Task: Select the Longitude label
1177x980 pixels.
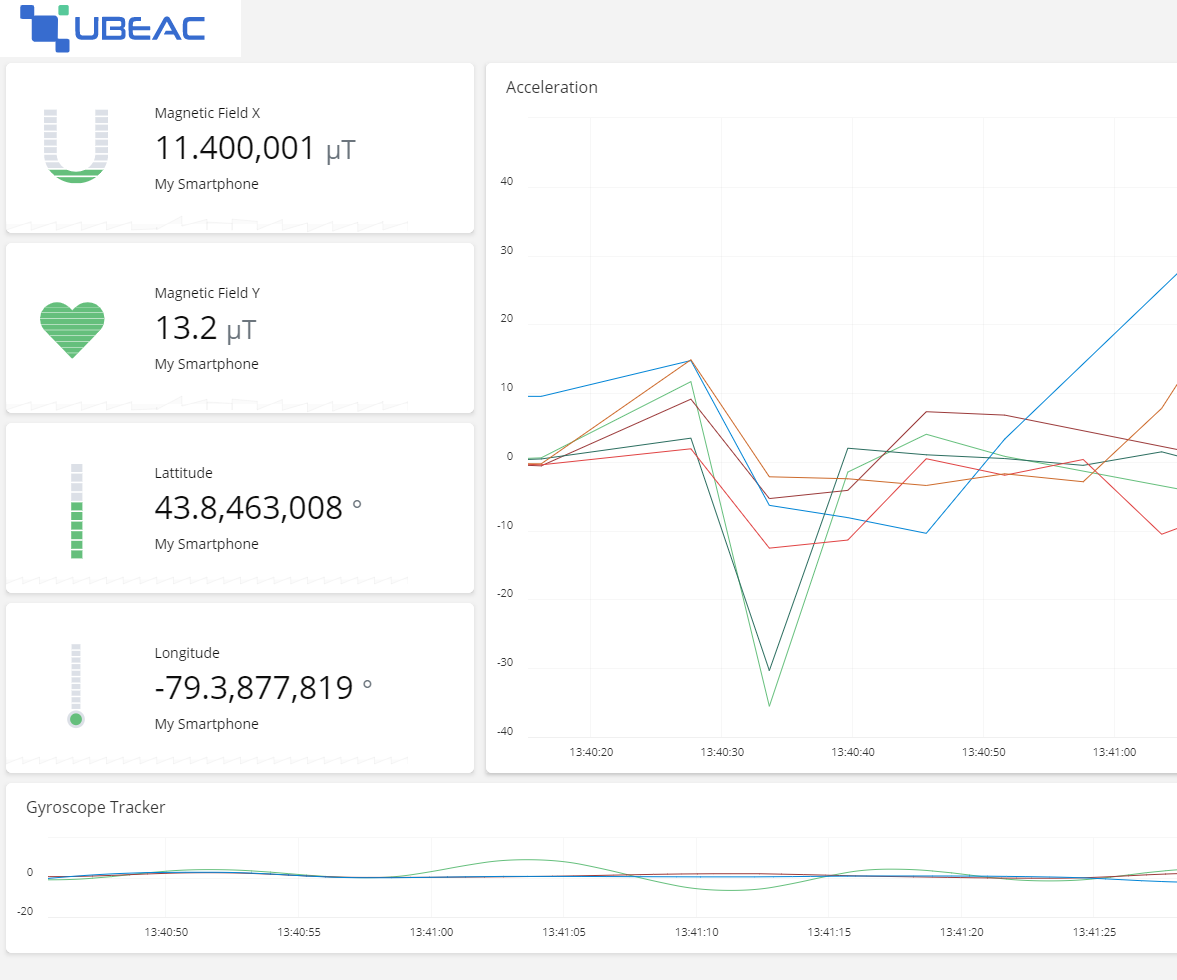Action: point(187,654)
